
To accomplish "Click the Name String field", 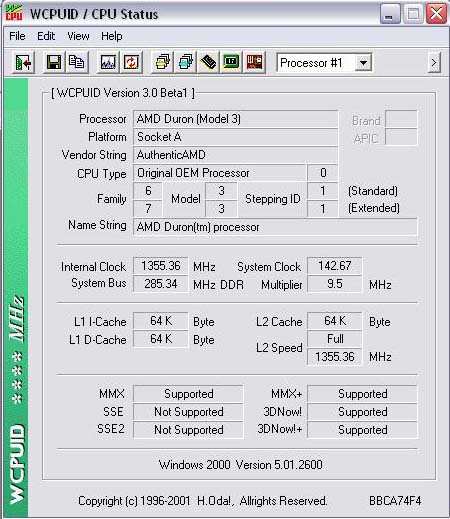I will pos(275,227).
